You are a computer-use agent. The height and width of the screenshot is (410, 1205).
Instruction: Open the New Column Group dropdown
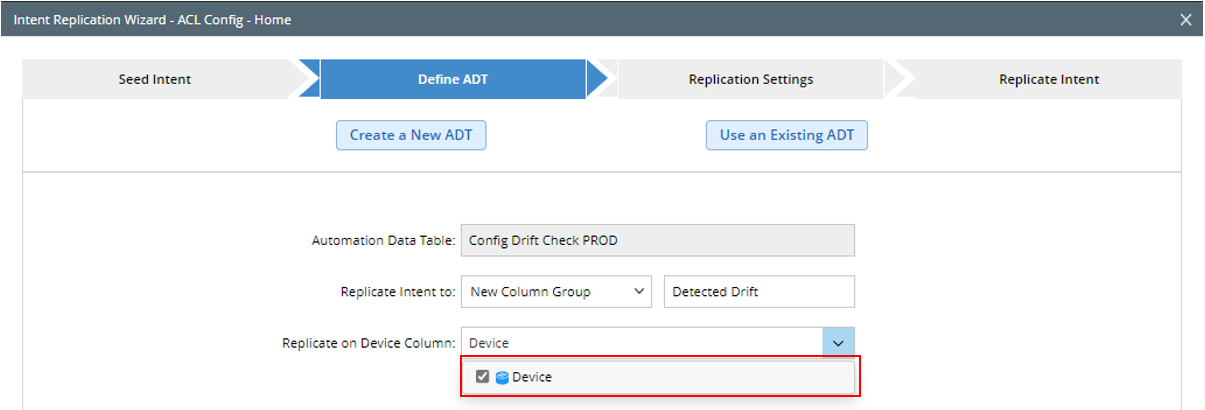click(x=556, y=292)
